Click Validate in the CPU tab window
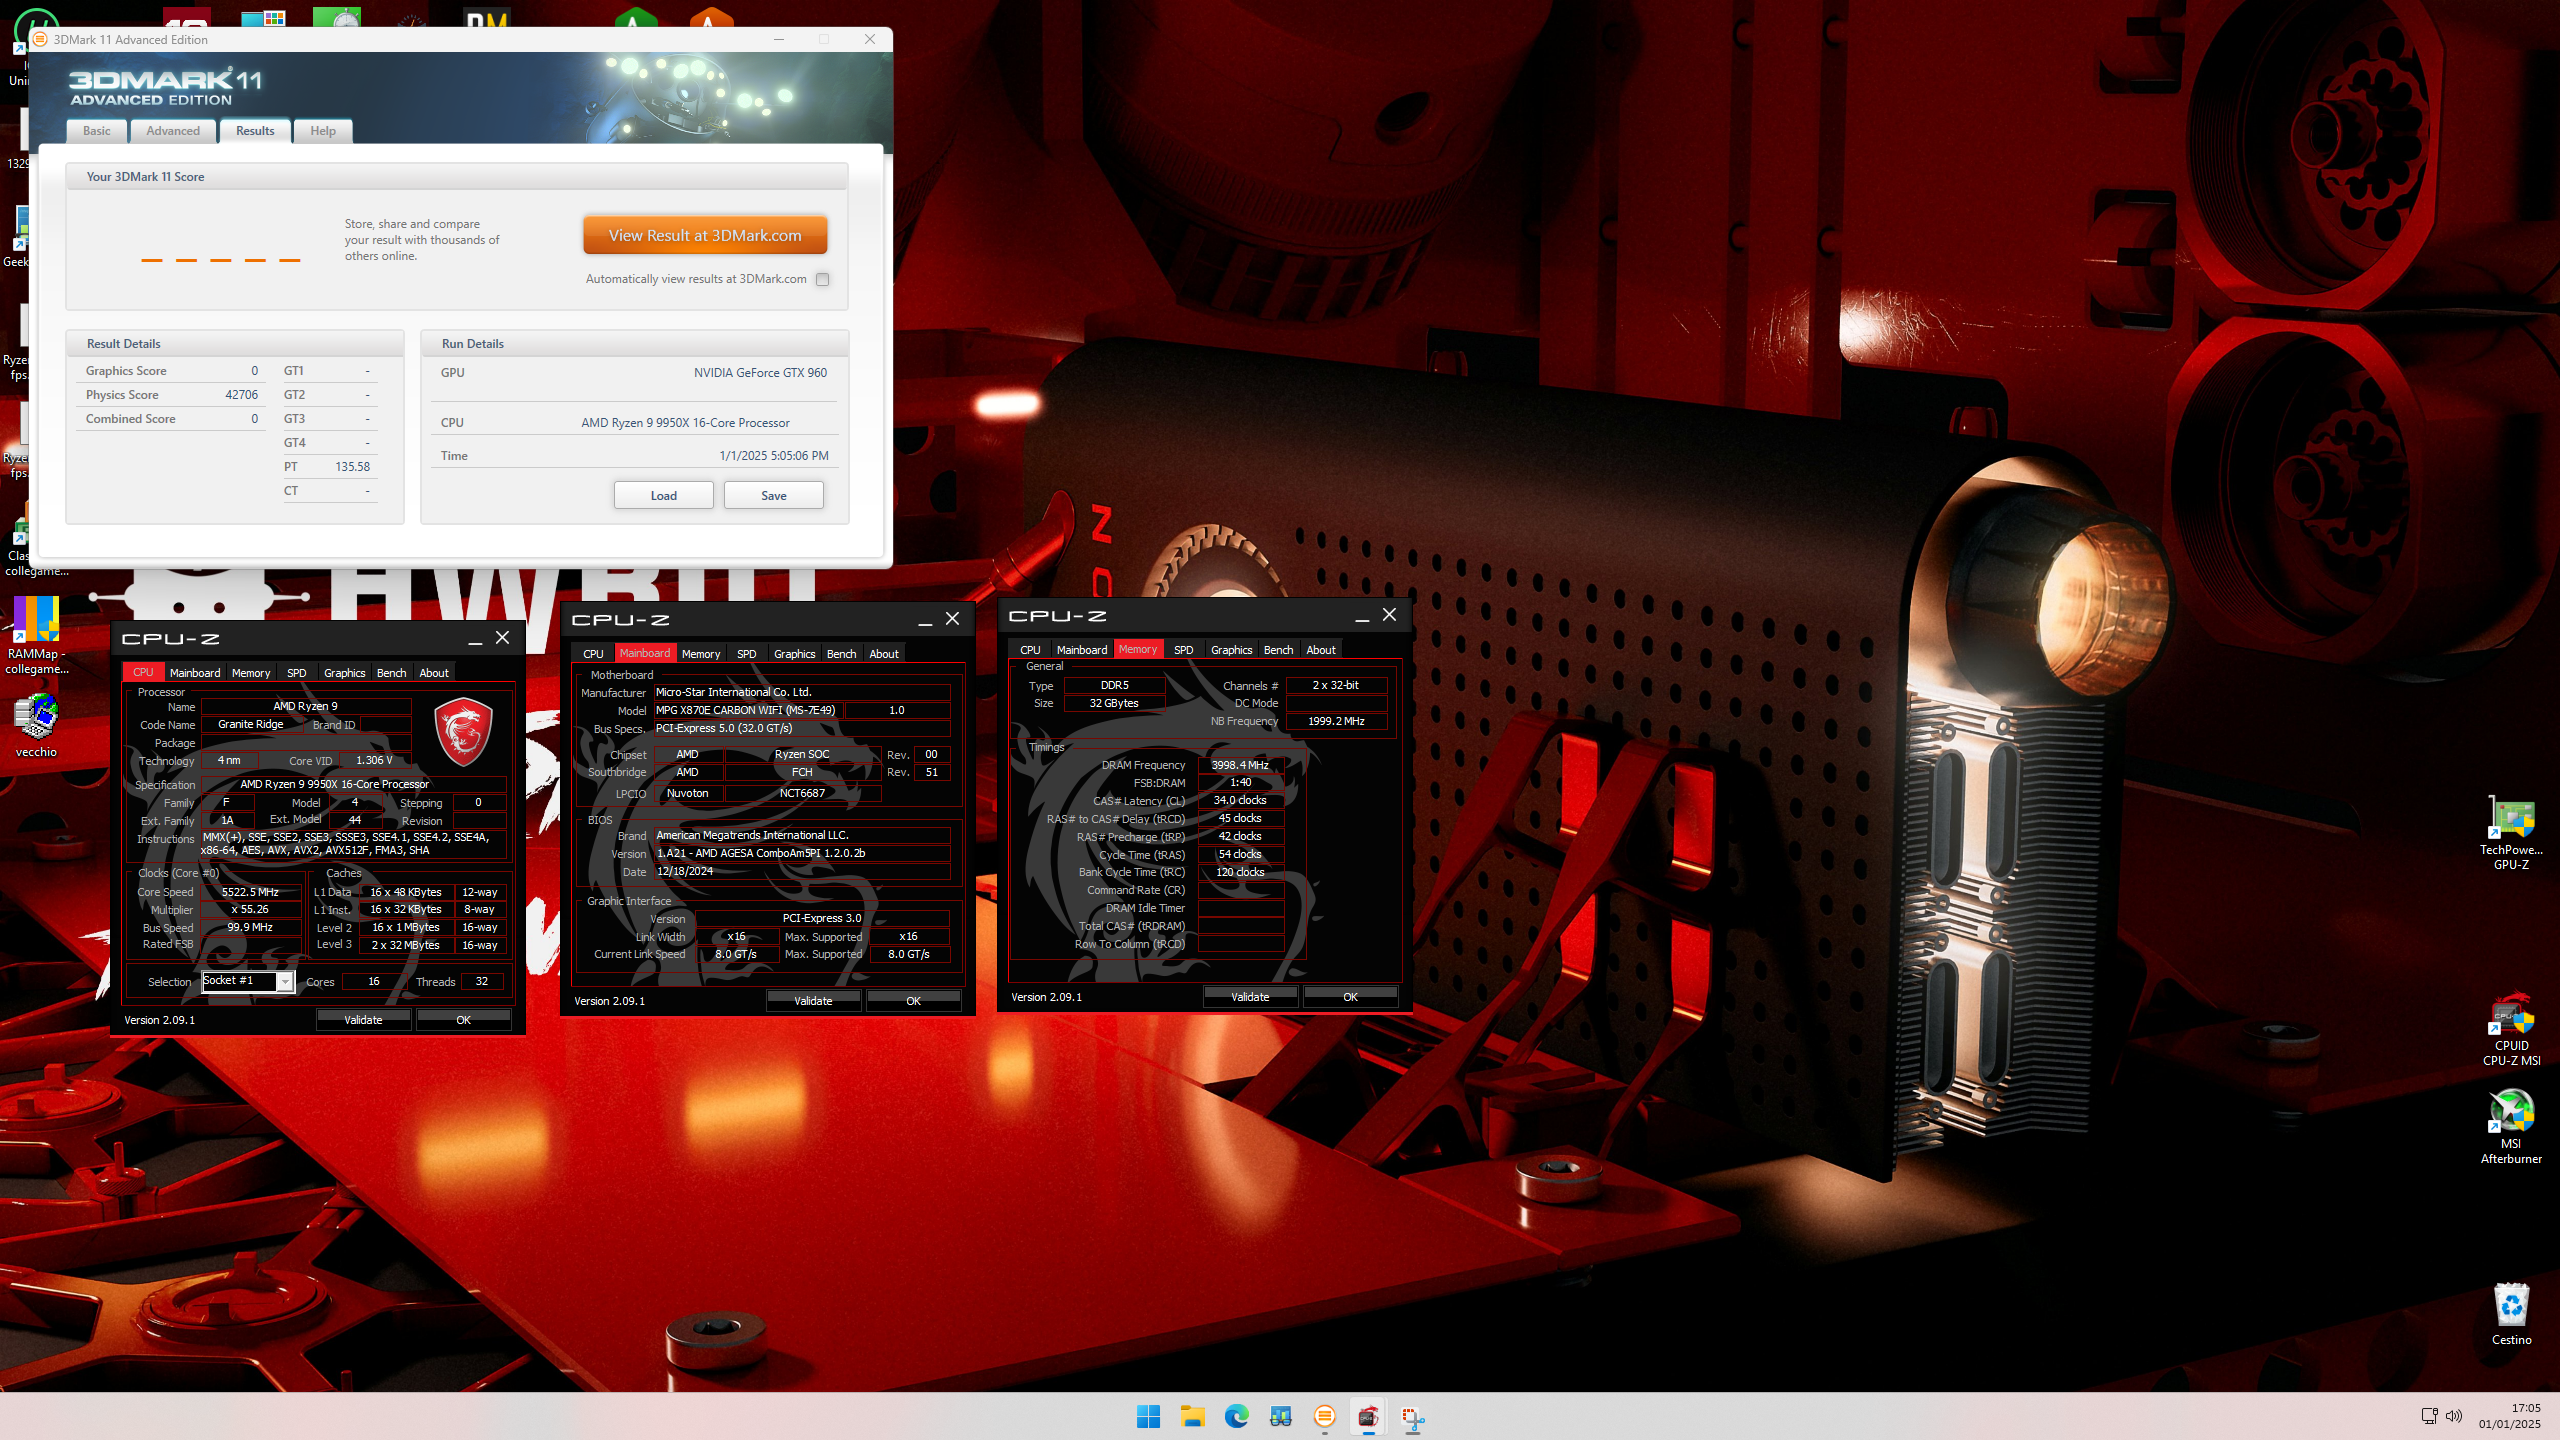 363,1020
